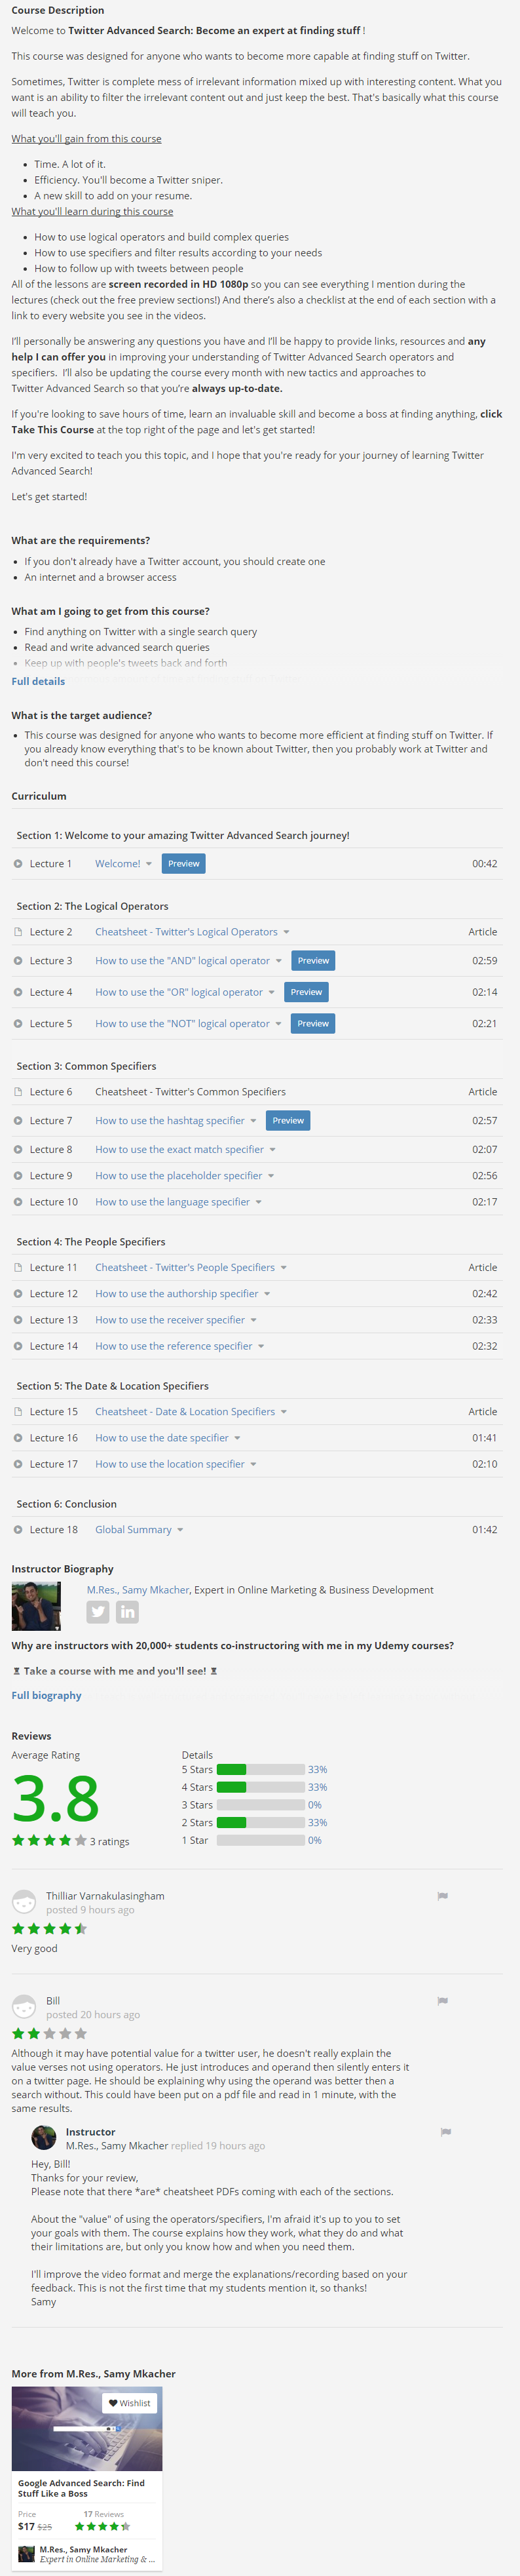Click the 5 Stars rating bar

click(x=261, y=1769)
